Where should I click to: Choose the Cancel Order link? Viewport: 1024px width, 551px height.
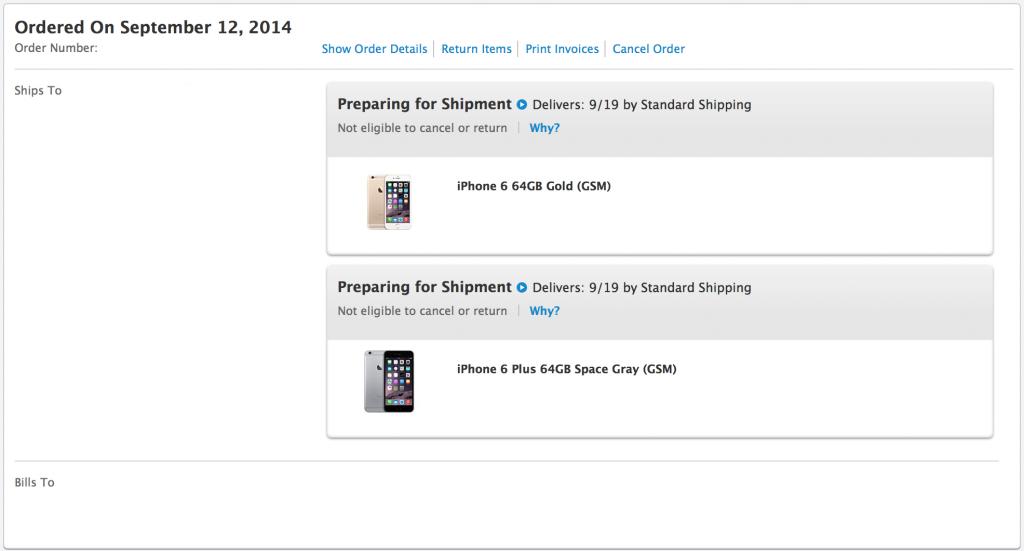coord(648,49)
